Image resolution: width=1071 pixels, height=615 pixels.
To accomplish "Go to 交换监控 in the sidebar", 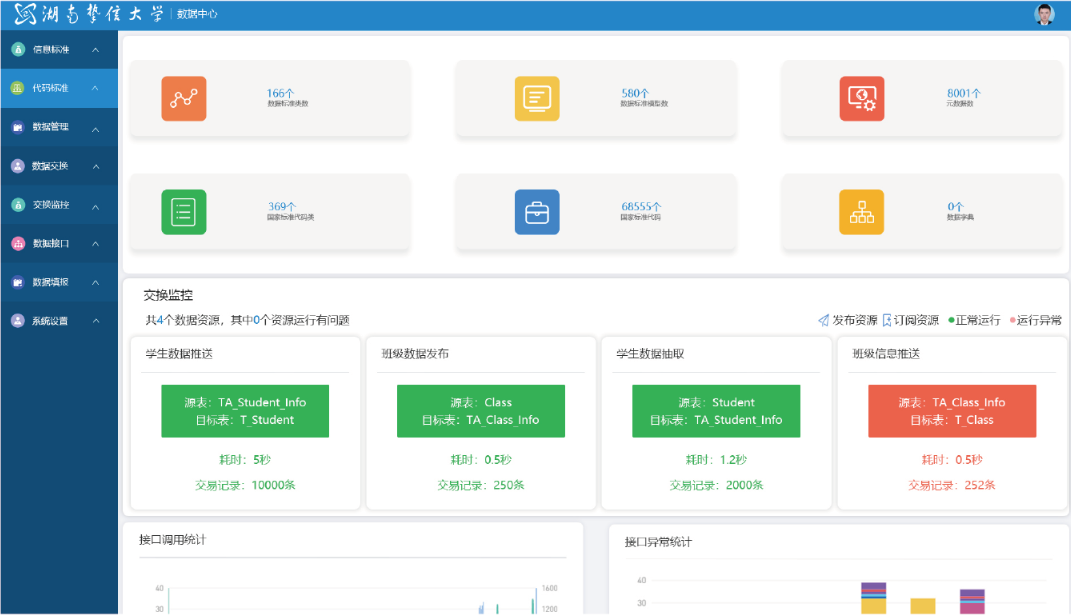I will coord(50,205).
